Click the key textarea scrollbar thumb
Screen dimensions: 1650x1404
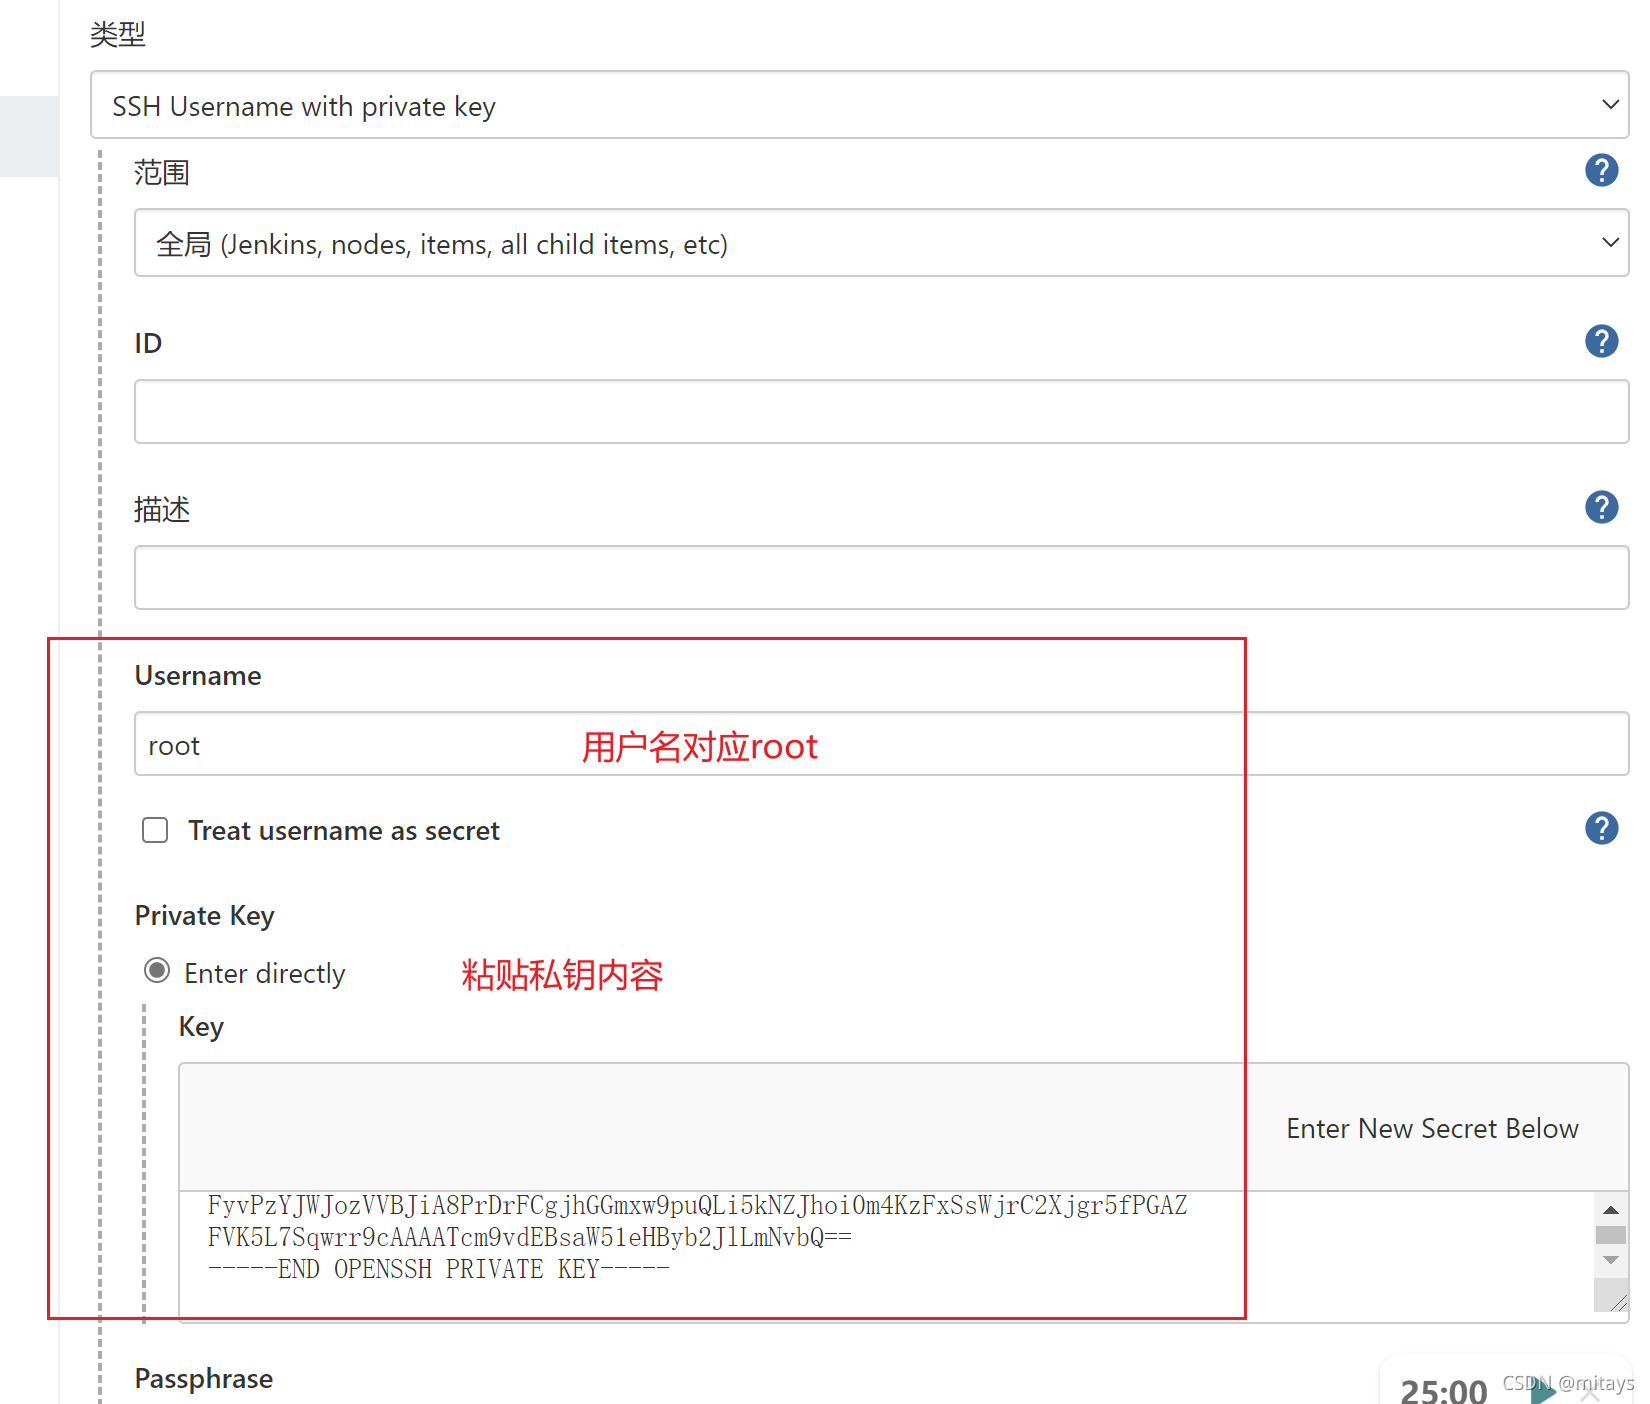(x=1610, y=1235)
